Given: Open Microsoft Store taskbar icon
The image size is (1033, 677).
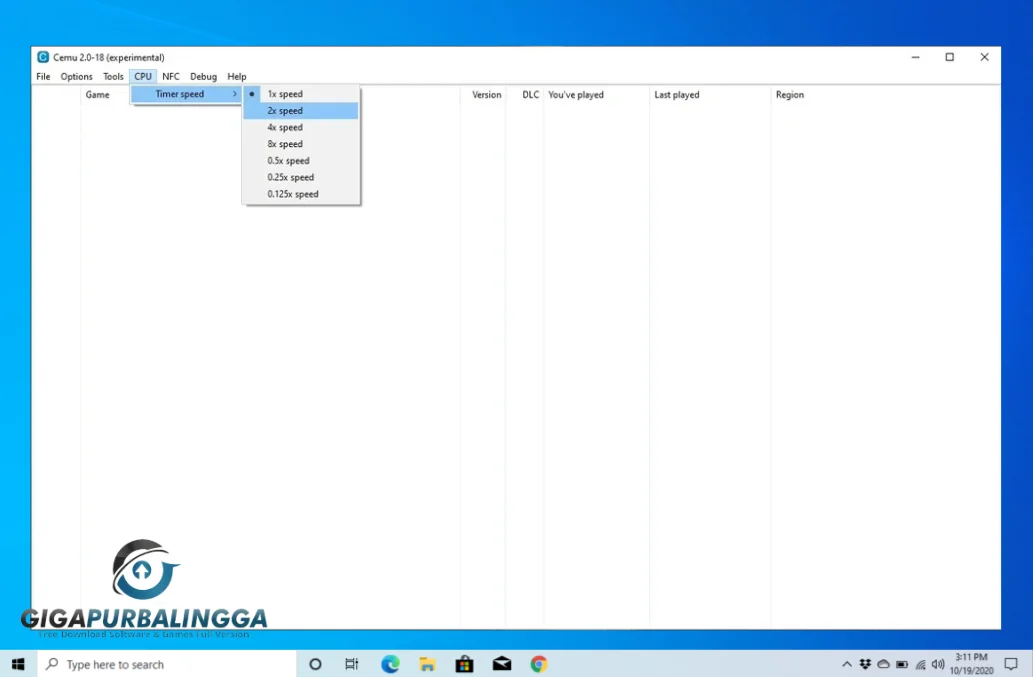Looking at the screenshot, I should coord(464,664).
